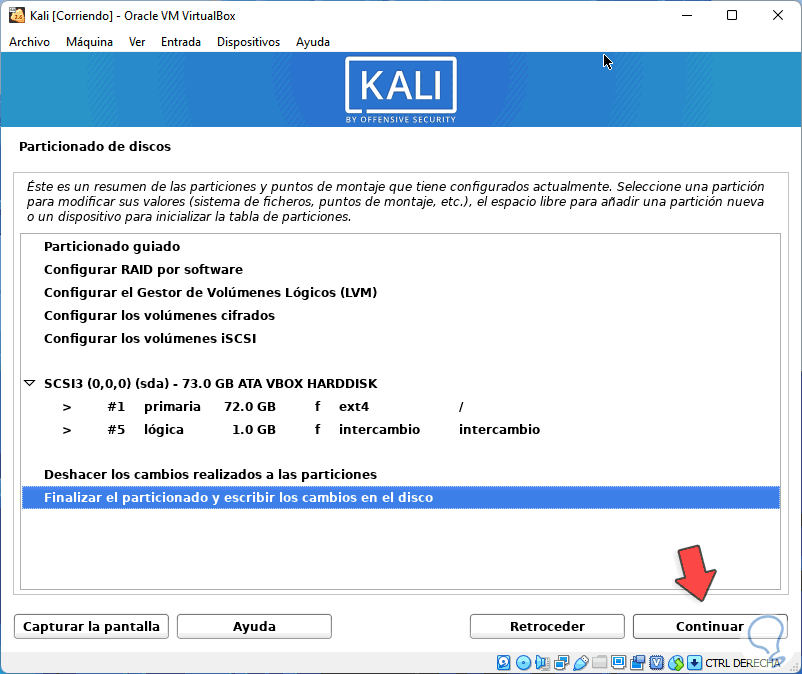
Task: Click the display monitor status icon
Action: pyautogui.click(x=618, y=662)
